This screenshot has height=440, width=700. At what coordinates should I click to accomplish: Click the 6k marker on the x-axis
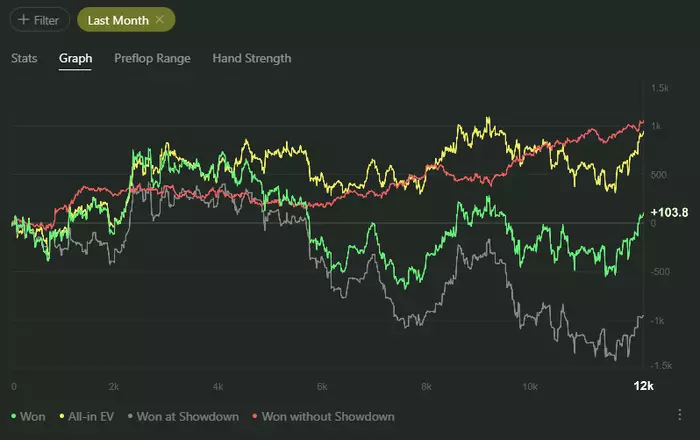tap(322, 386)
